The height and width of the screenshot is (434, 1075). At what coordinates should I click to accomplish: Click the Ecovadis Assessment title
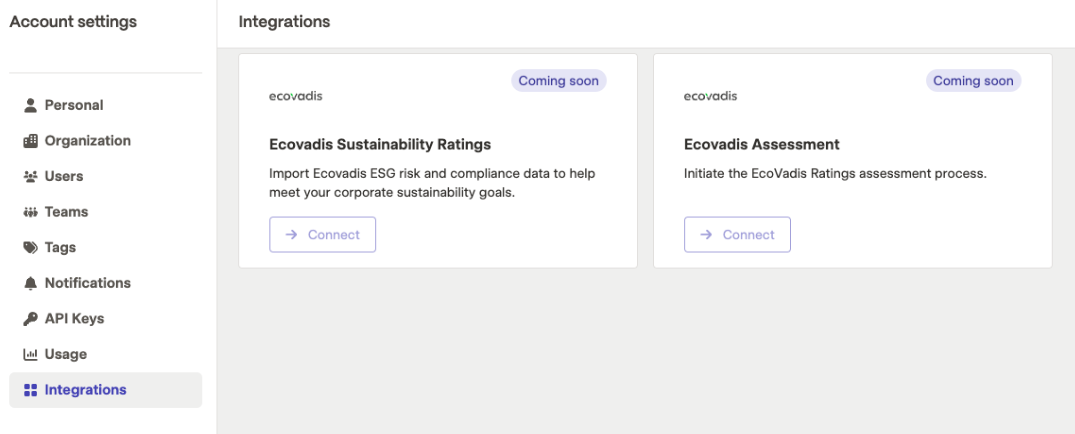pos(762,145)
